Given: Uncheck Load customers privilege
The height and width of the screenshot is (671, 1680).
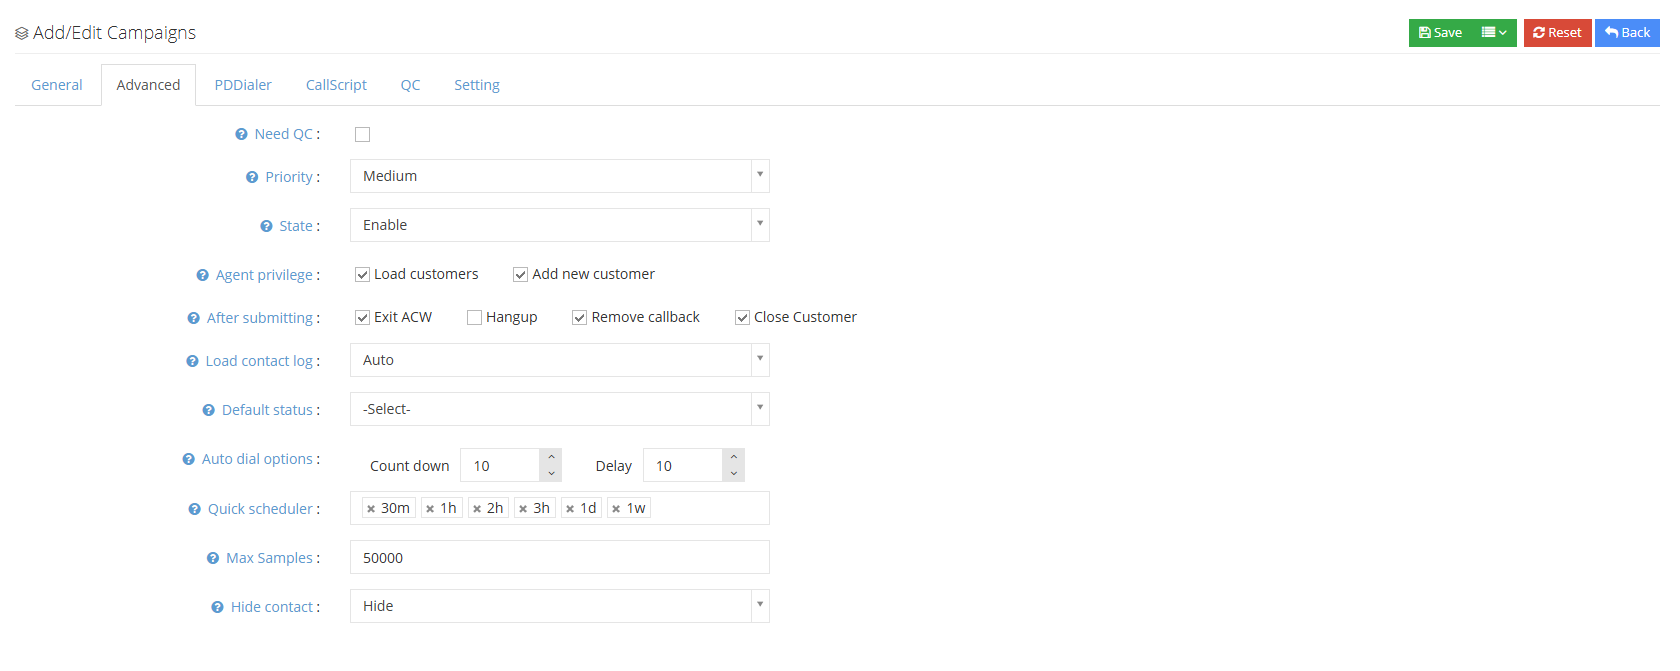Looking at the screenshot, I should pos(363,274).
